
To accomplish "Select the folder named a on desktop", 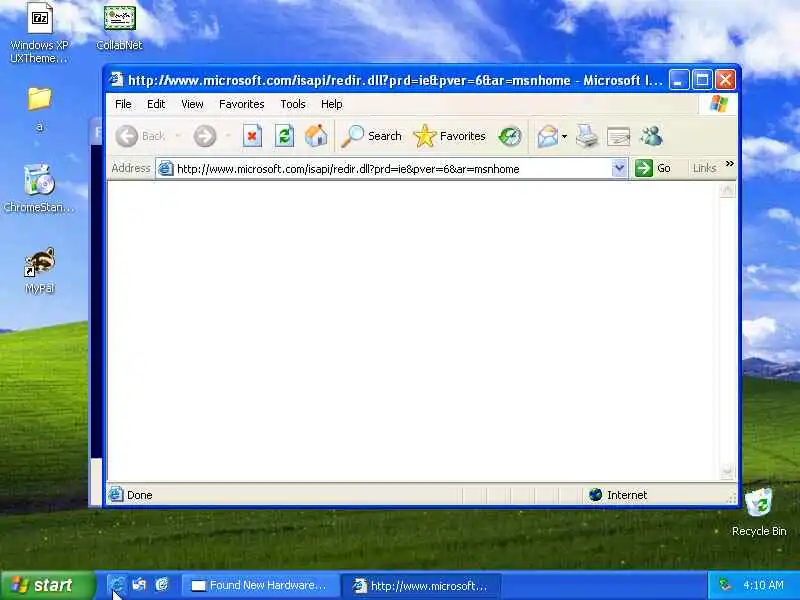I will click(39, 108).
